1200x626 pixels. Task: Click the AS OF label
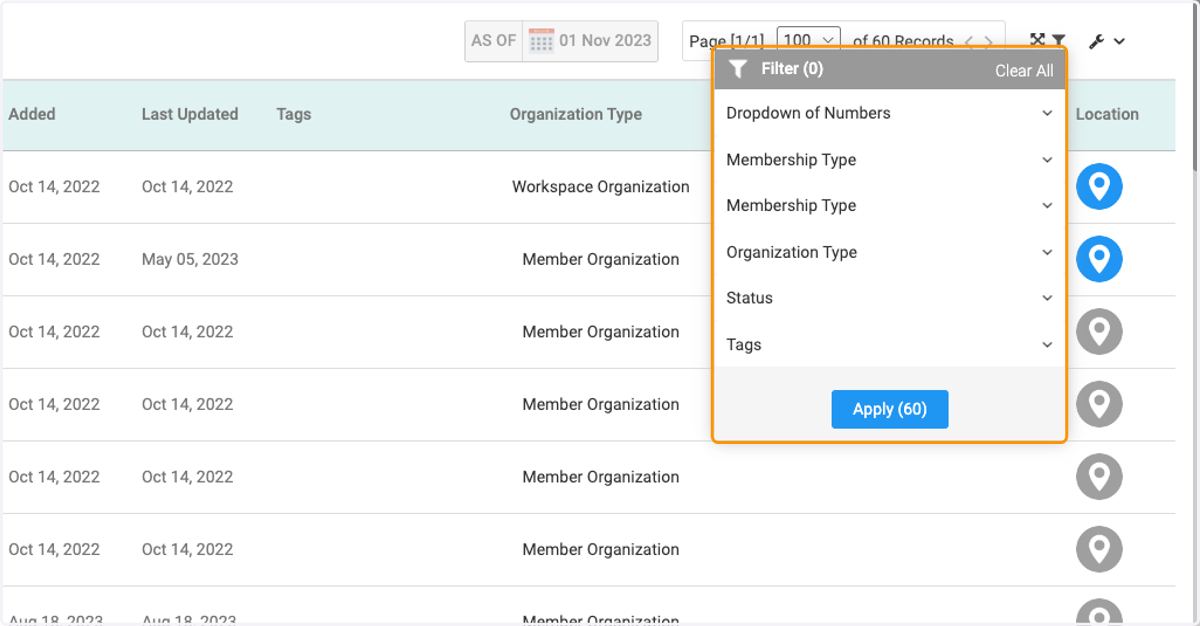(x=494, y=41)
